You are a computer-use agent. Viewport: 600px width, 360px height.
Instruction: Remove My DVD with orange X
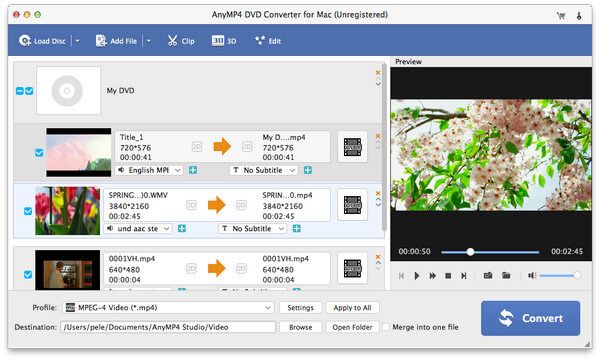click(x=378, y=72)
